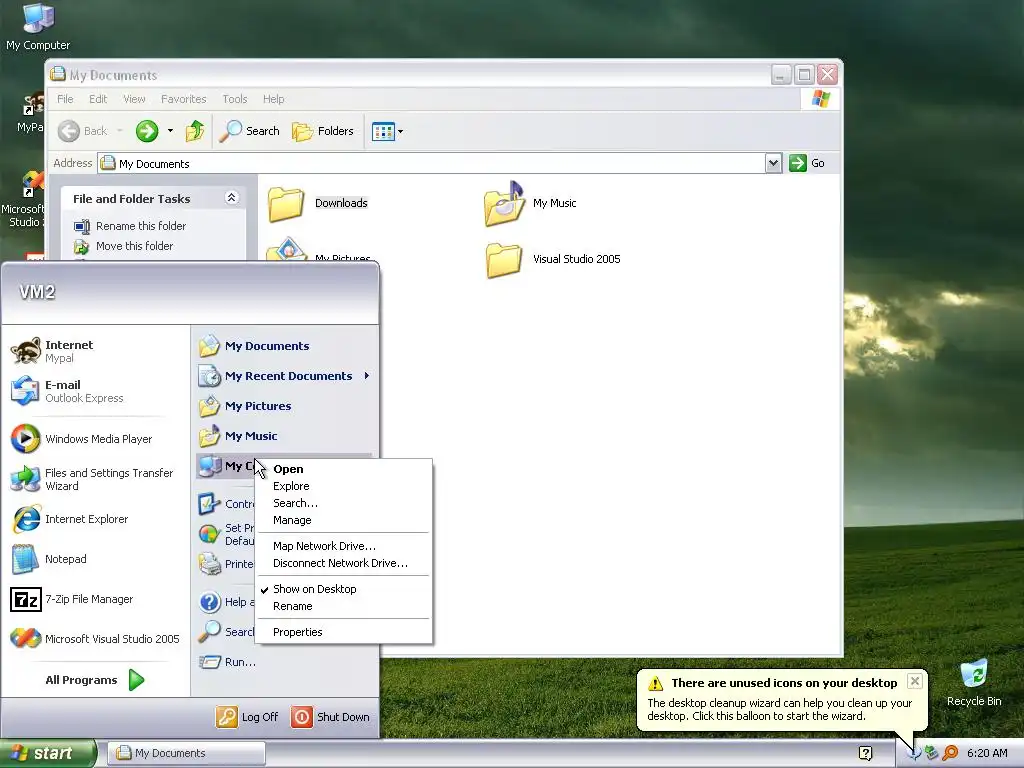Collapse the File and Folder Tasks panel

tap(231, 198)
